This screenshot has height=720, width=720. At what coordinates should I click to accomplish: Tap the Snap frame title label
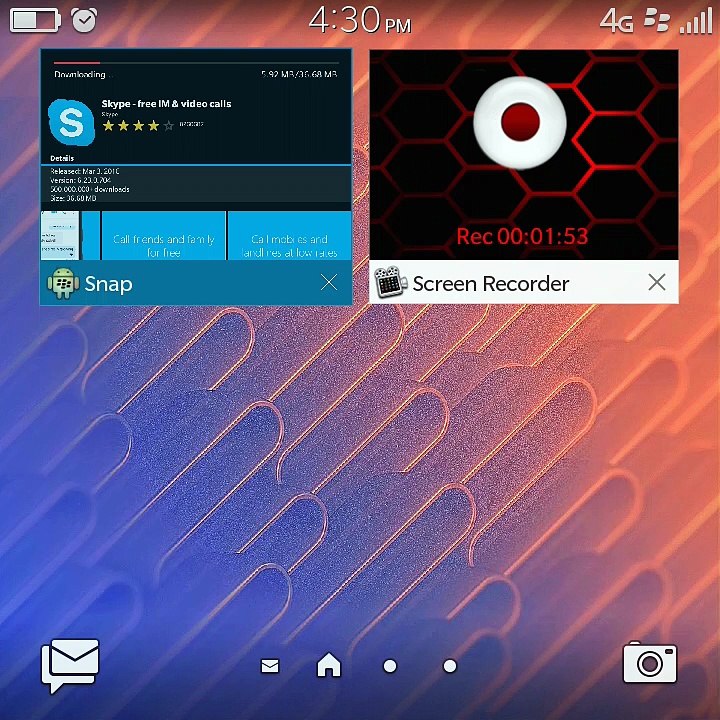[108, 284]
